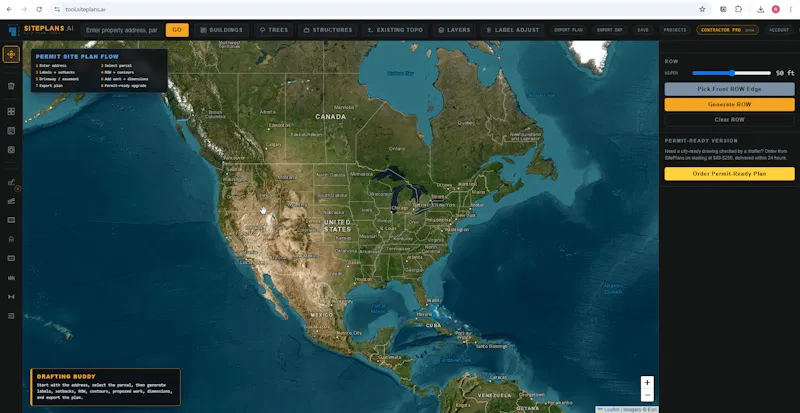Click the stair-step shaped sidebar icon
800x413 pixels.
pyautogui.click(x=11, y=201)
